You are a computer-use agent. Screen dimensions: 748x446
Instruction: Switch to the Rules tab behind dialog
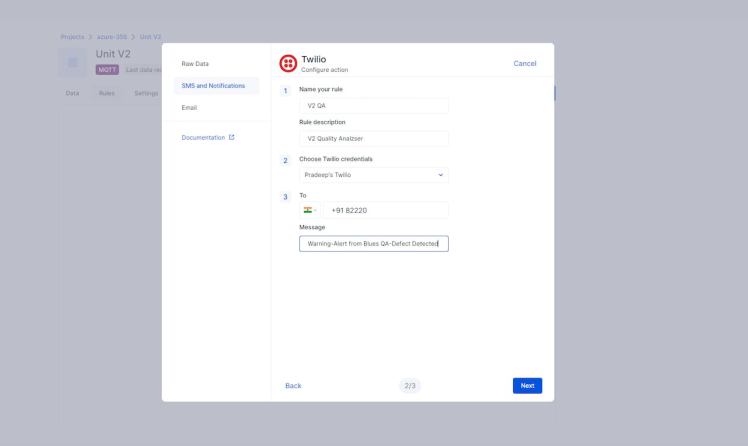pyautogui.click(x=106, y=93)
